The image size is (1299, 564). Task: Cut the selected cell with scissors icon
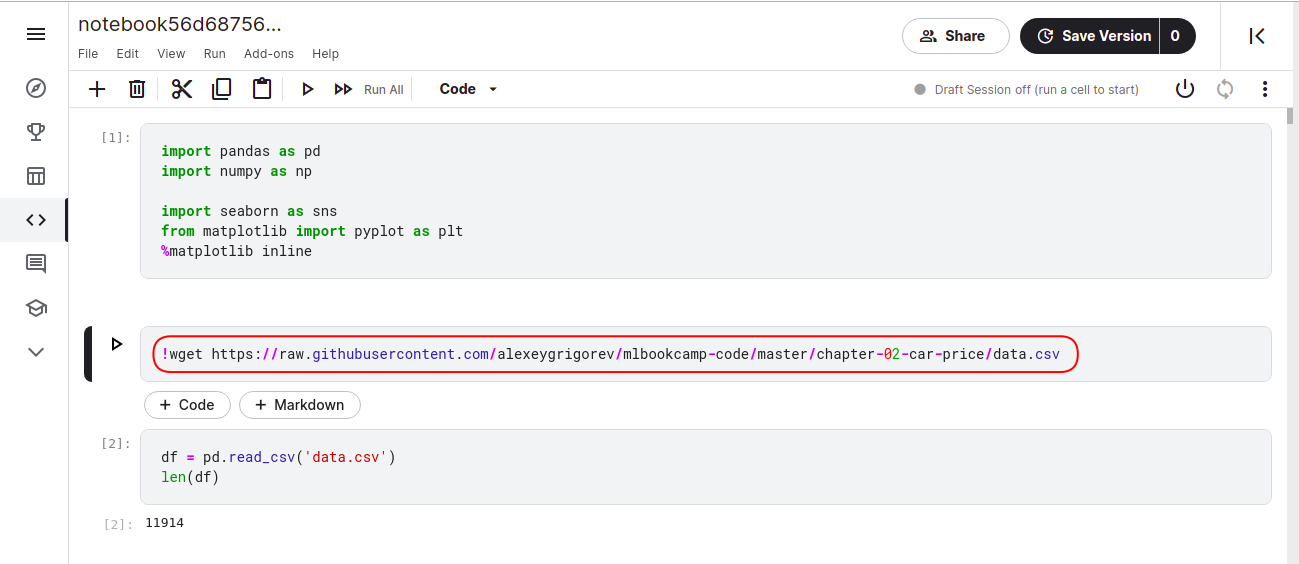pos(181,89)
